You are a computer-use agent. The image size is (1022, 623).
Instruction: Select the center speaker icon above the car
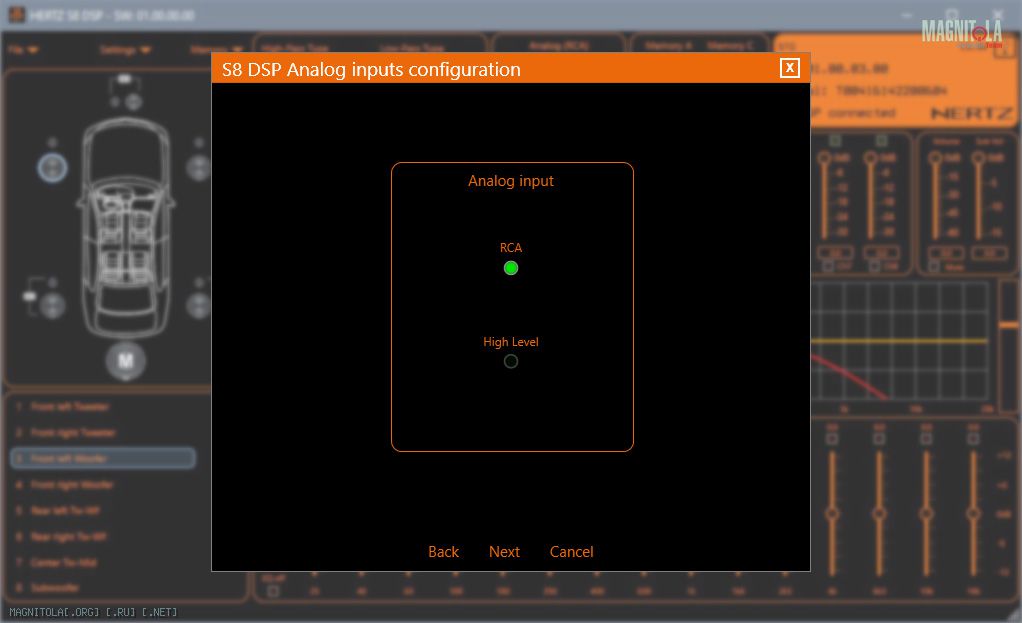click(133, 101)
